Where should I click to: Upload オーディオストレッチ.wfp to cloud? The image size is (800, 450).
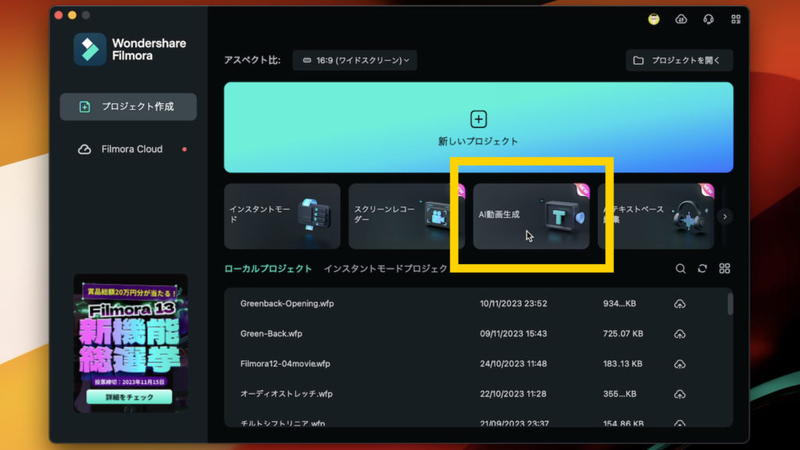pyautogui.click(x=680, y=394)
